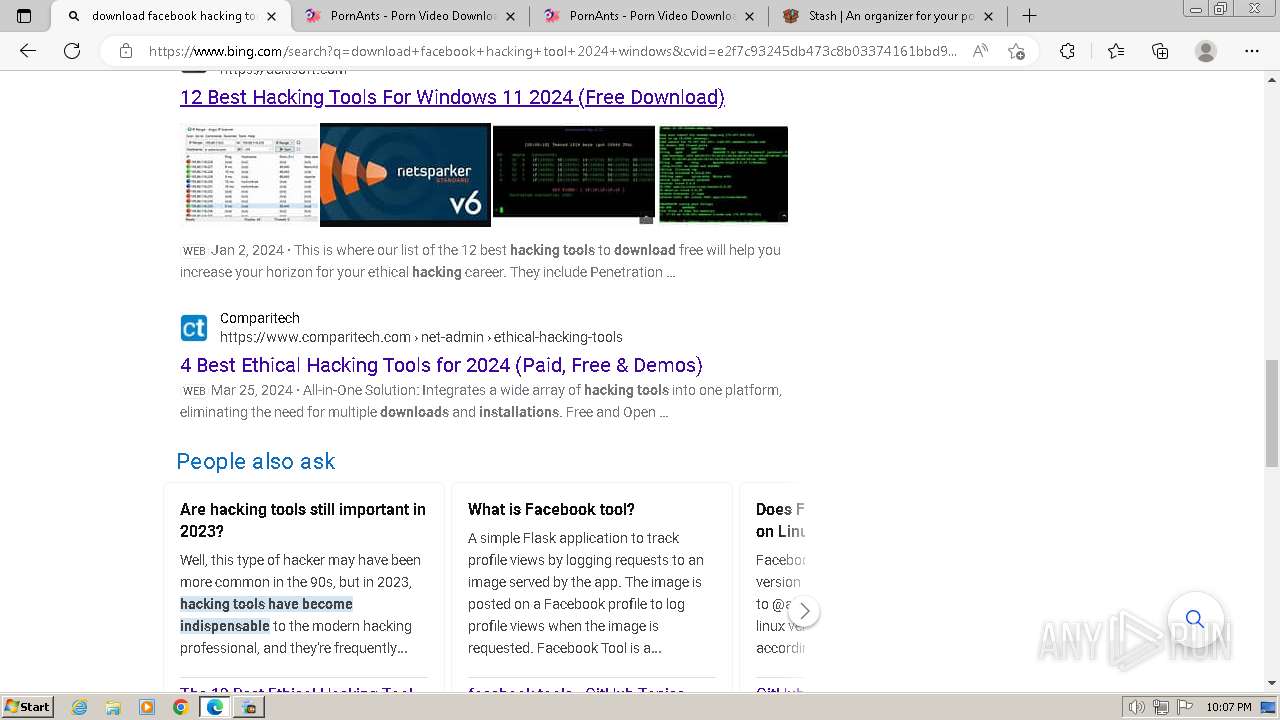
Task: Add this page to favorites
Action: pyautogui.click(x=1017, y=51)
